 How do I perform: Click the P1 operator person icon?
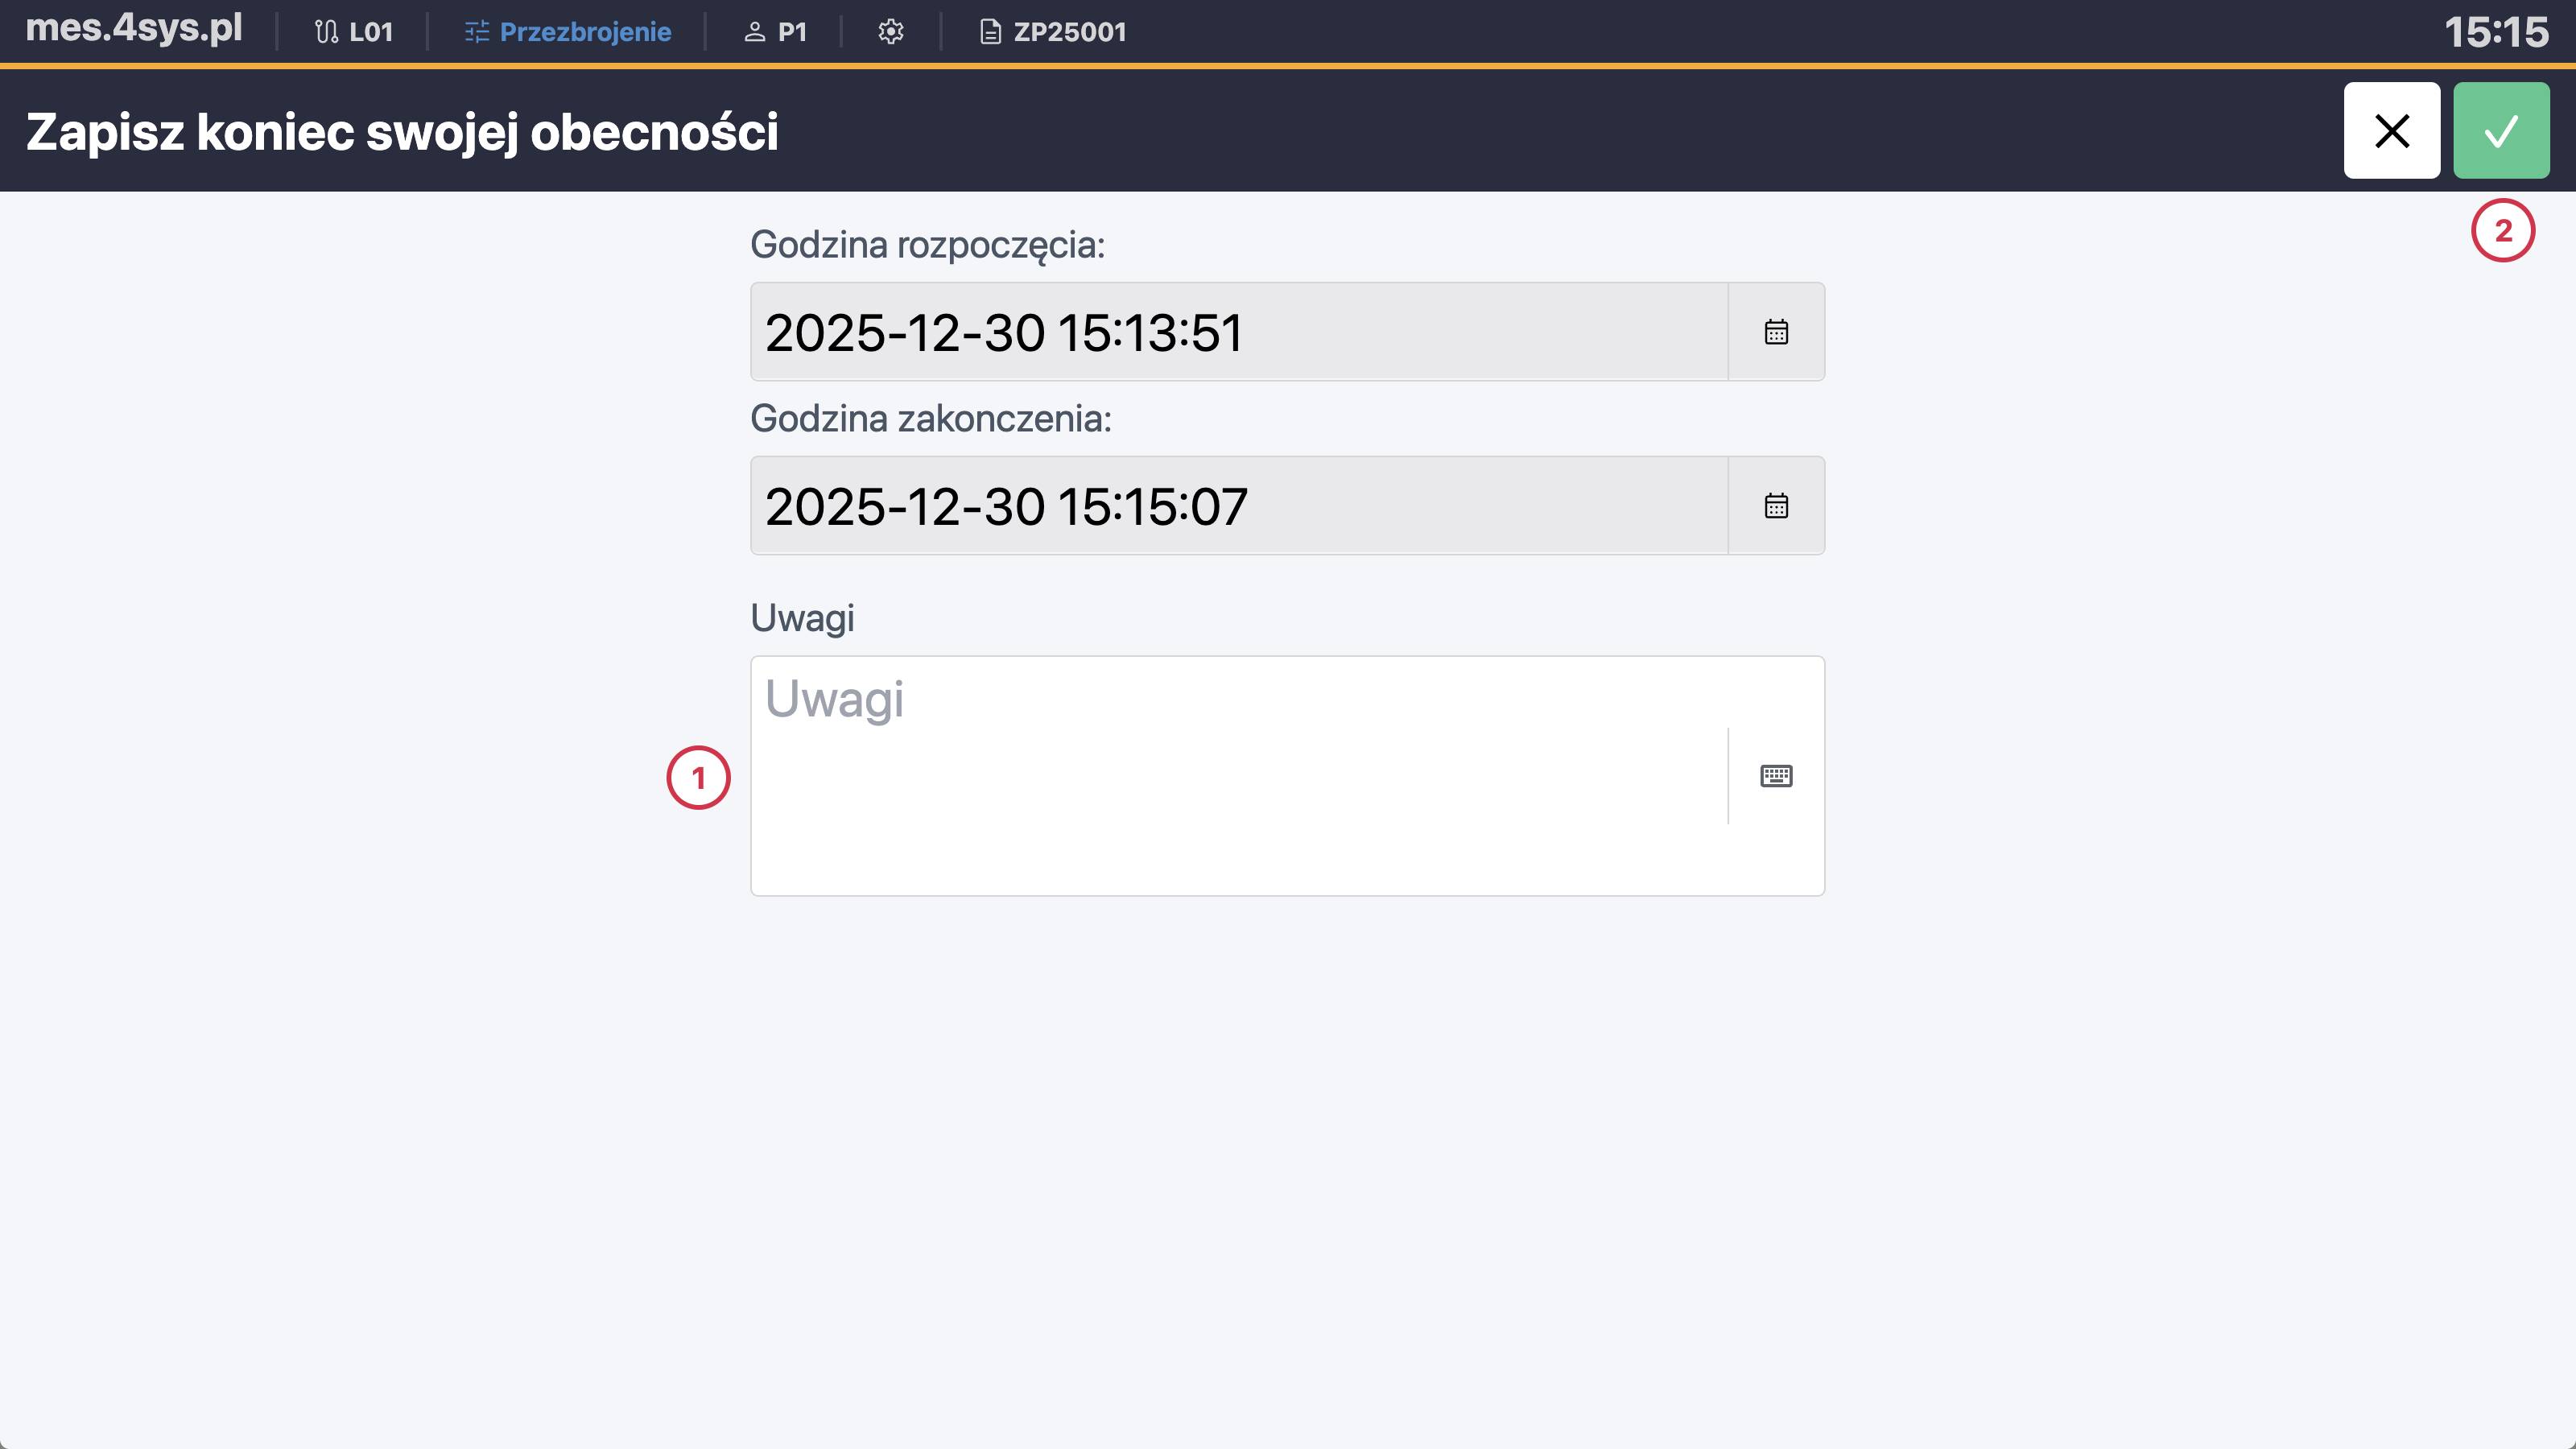(x=755, y=31)
